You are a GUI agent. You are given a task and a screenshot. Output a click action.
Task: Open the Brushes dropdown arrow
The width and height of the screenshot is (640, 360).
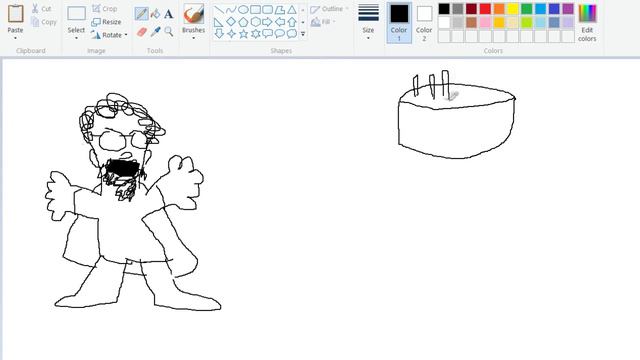(193, 38)
